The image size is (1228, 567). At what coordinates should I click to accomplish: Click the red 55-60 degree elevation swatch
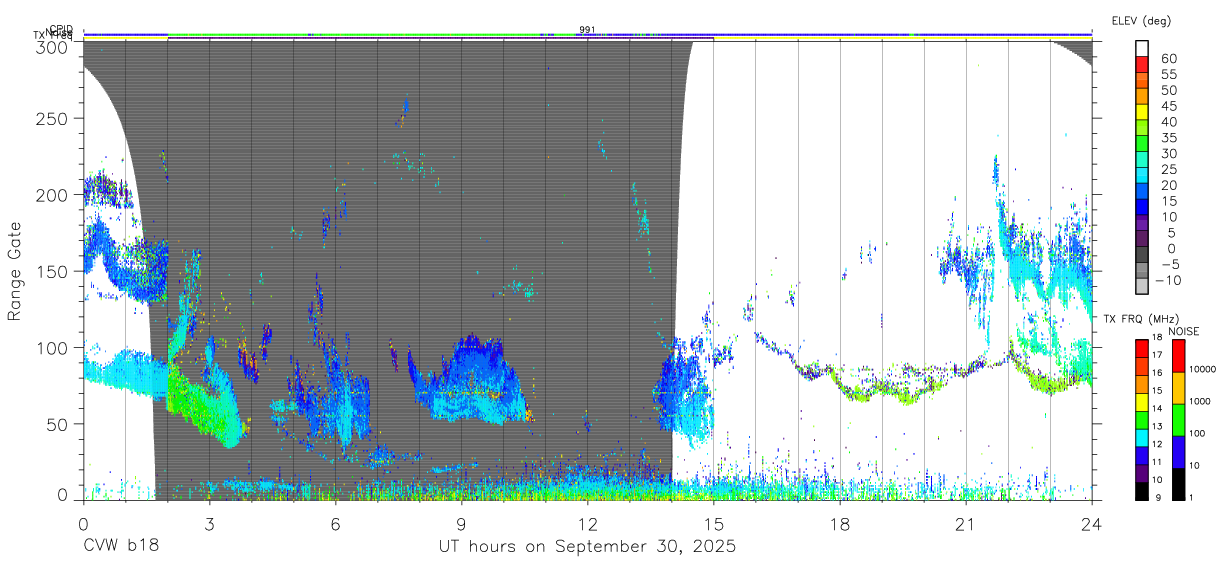point(1143,66)
